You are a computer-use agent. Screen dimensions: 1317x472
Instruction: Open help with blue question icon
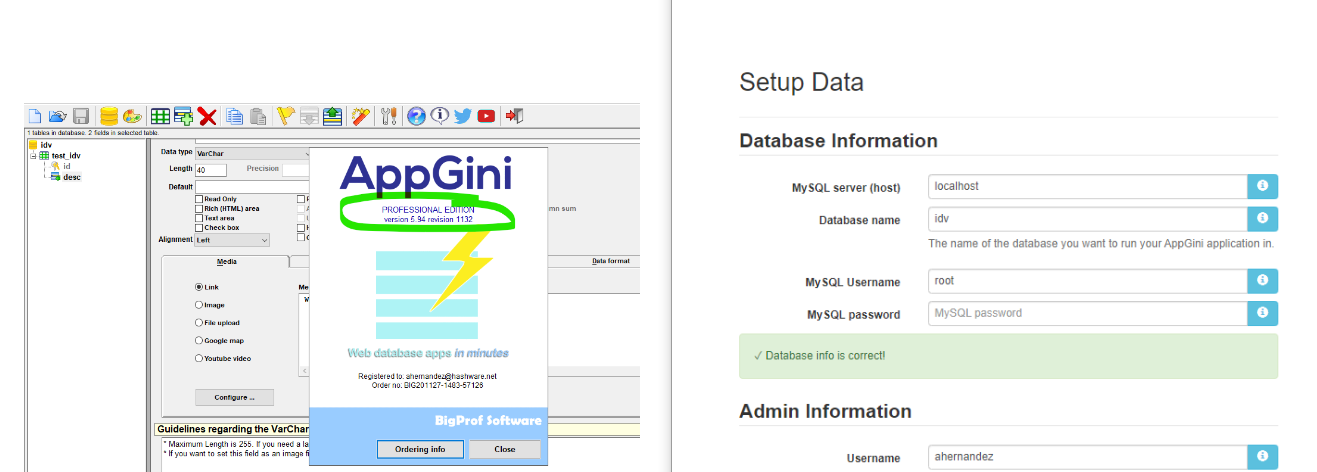pos(416,116)
